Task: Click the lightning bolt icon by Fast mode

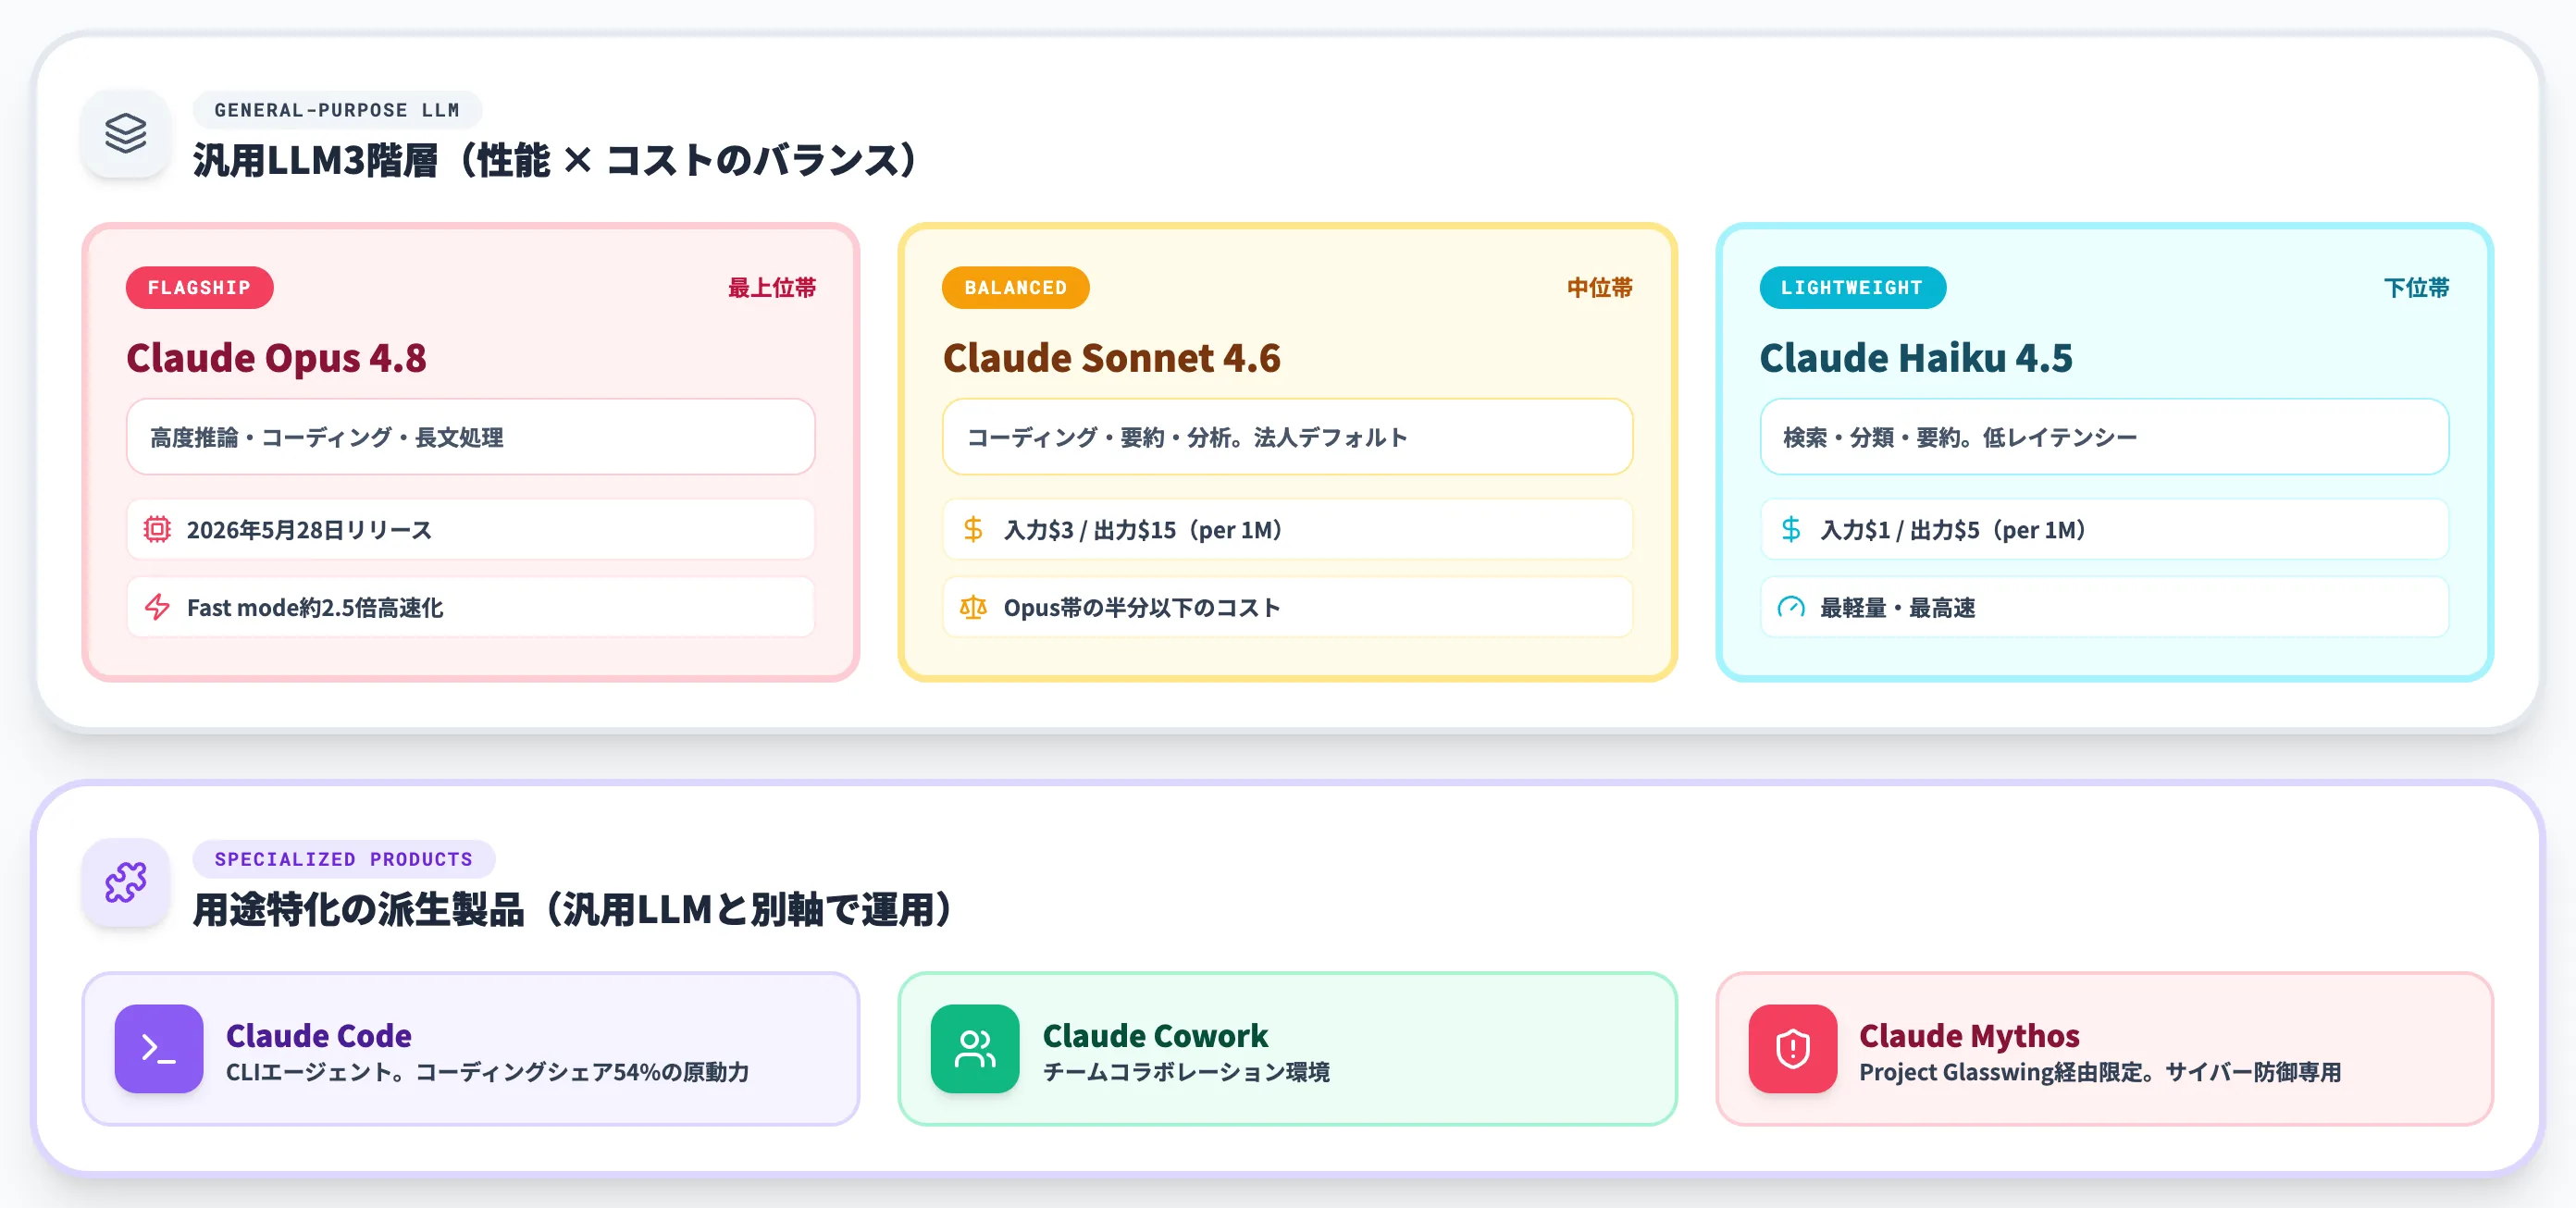Action: [x=157, y=607]
